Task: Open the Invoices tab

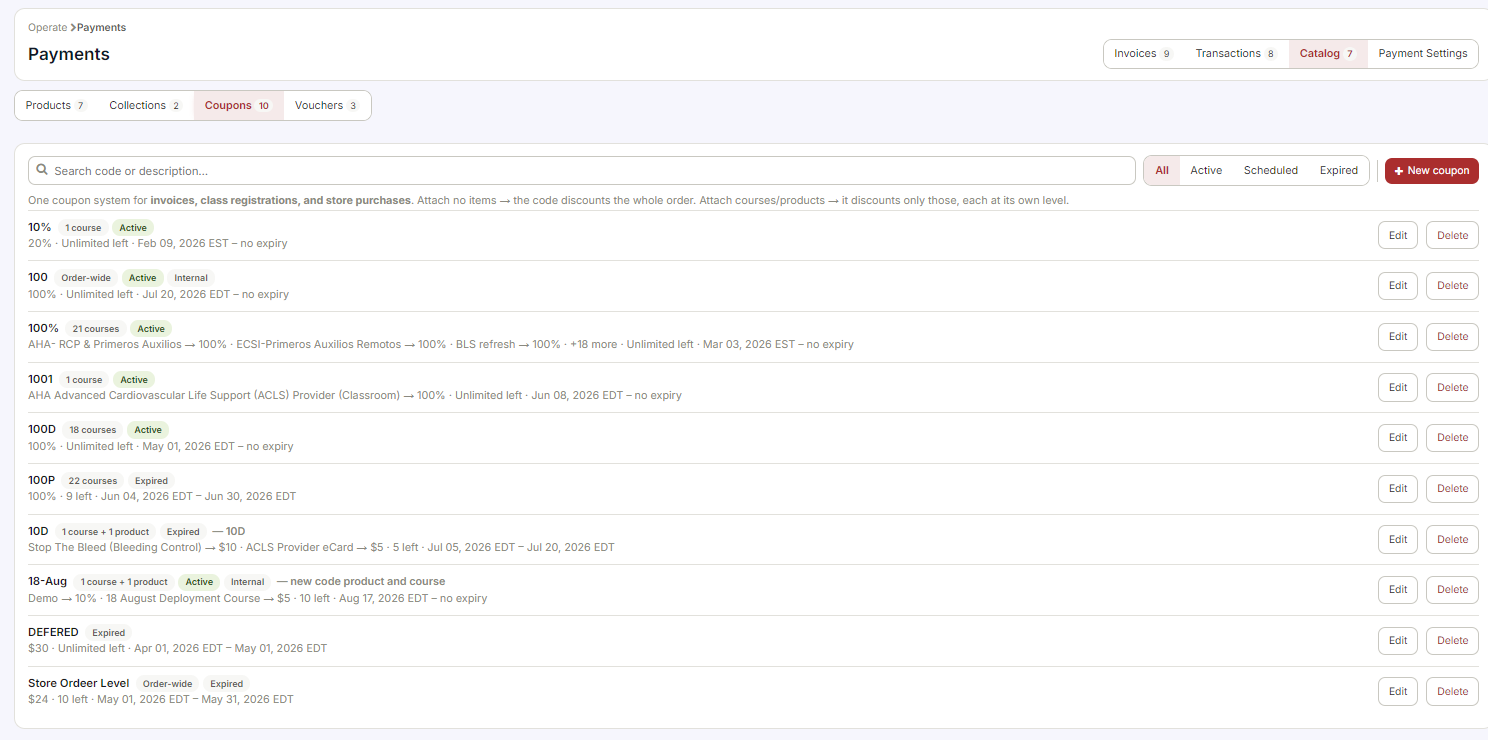Action: pos(1143,54)
